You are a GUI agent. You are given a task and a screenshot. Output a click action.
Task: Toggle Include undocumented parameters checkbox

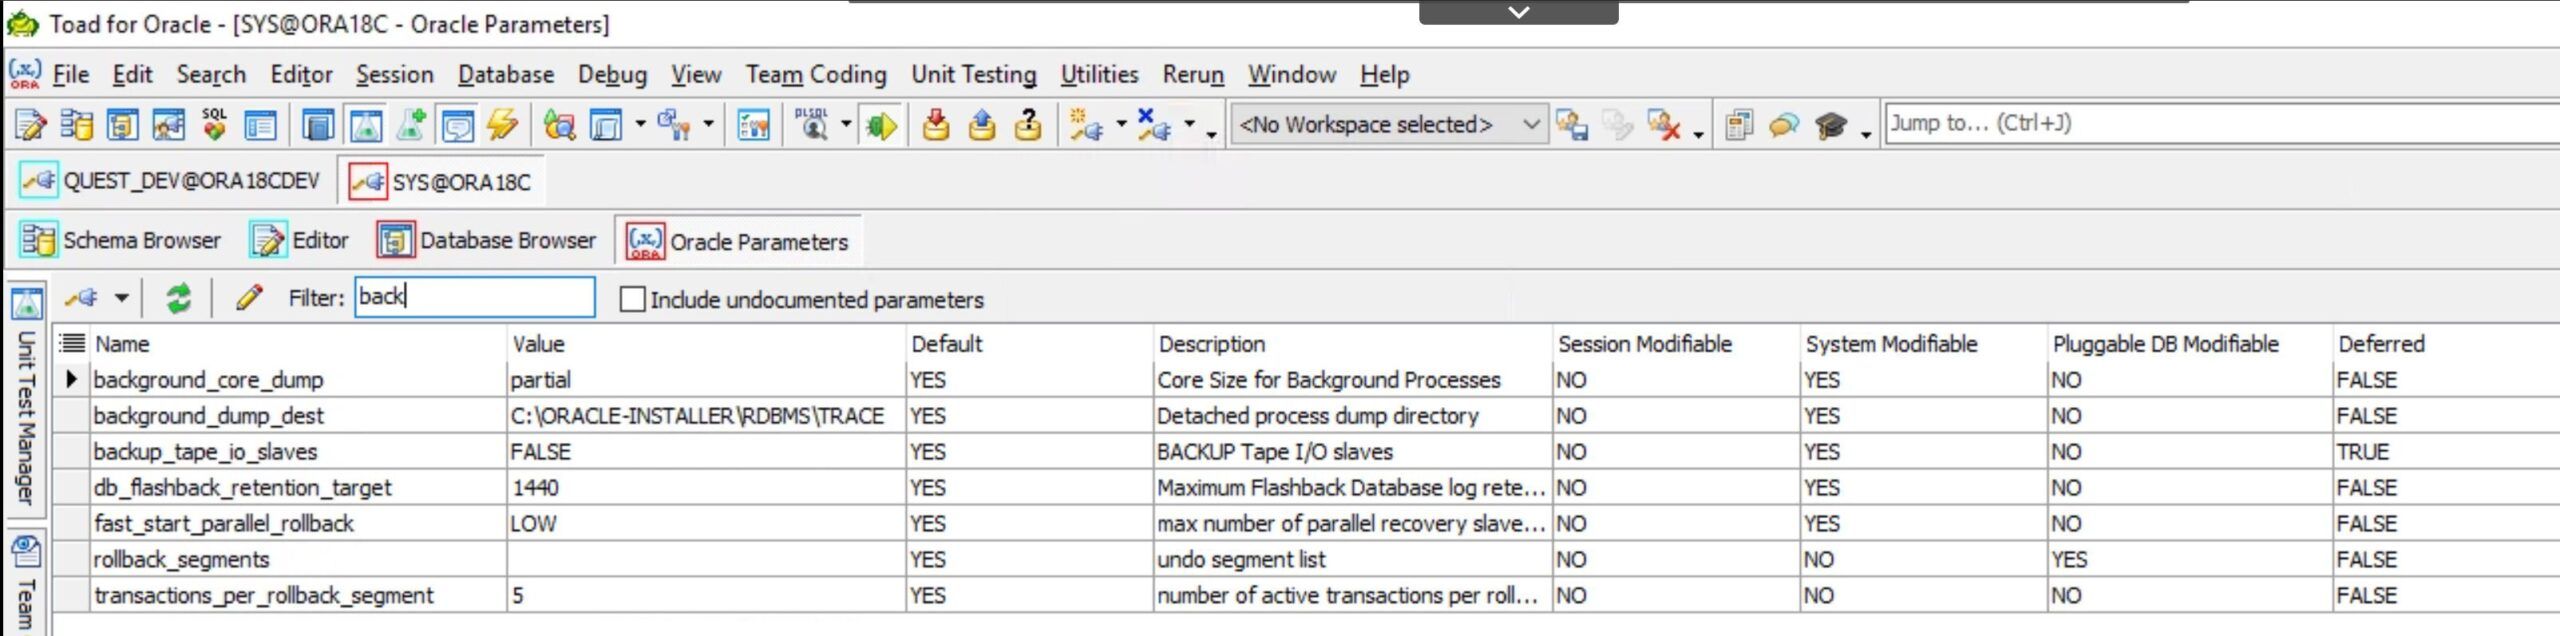tap(632, 299)
